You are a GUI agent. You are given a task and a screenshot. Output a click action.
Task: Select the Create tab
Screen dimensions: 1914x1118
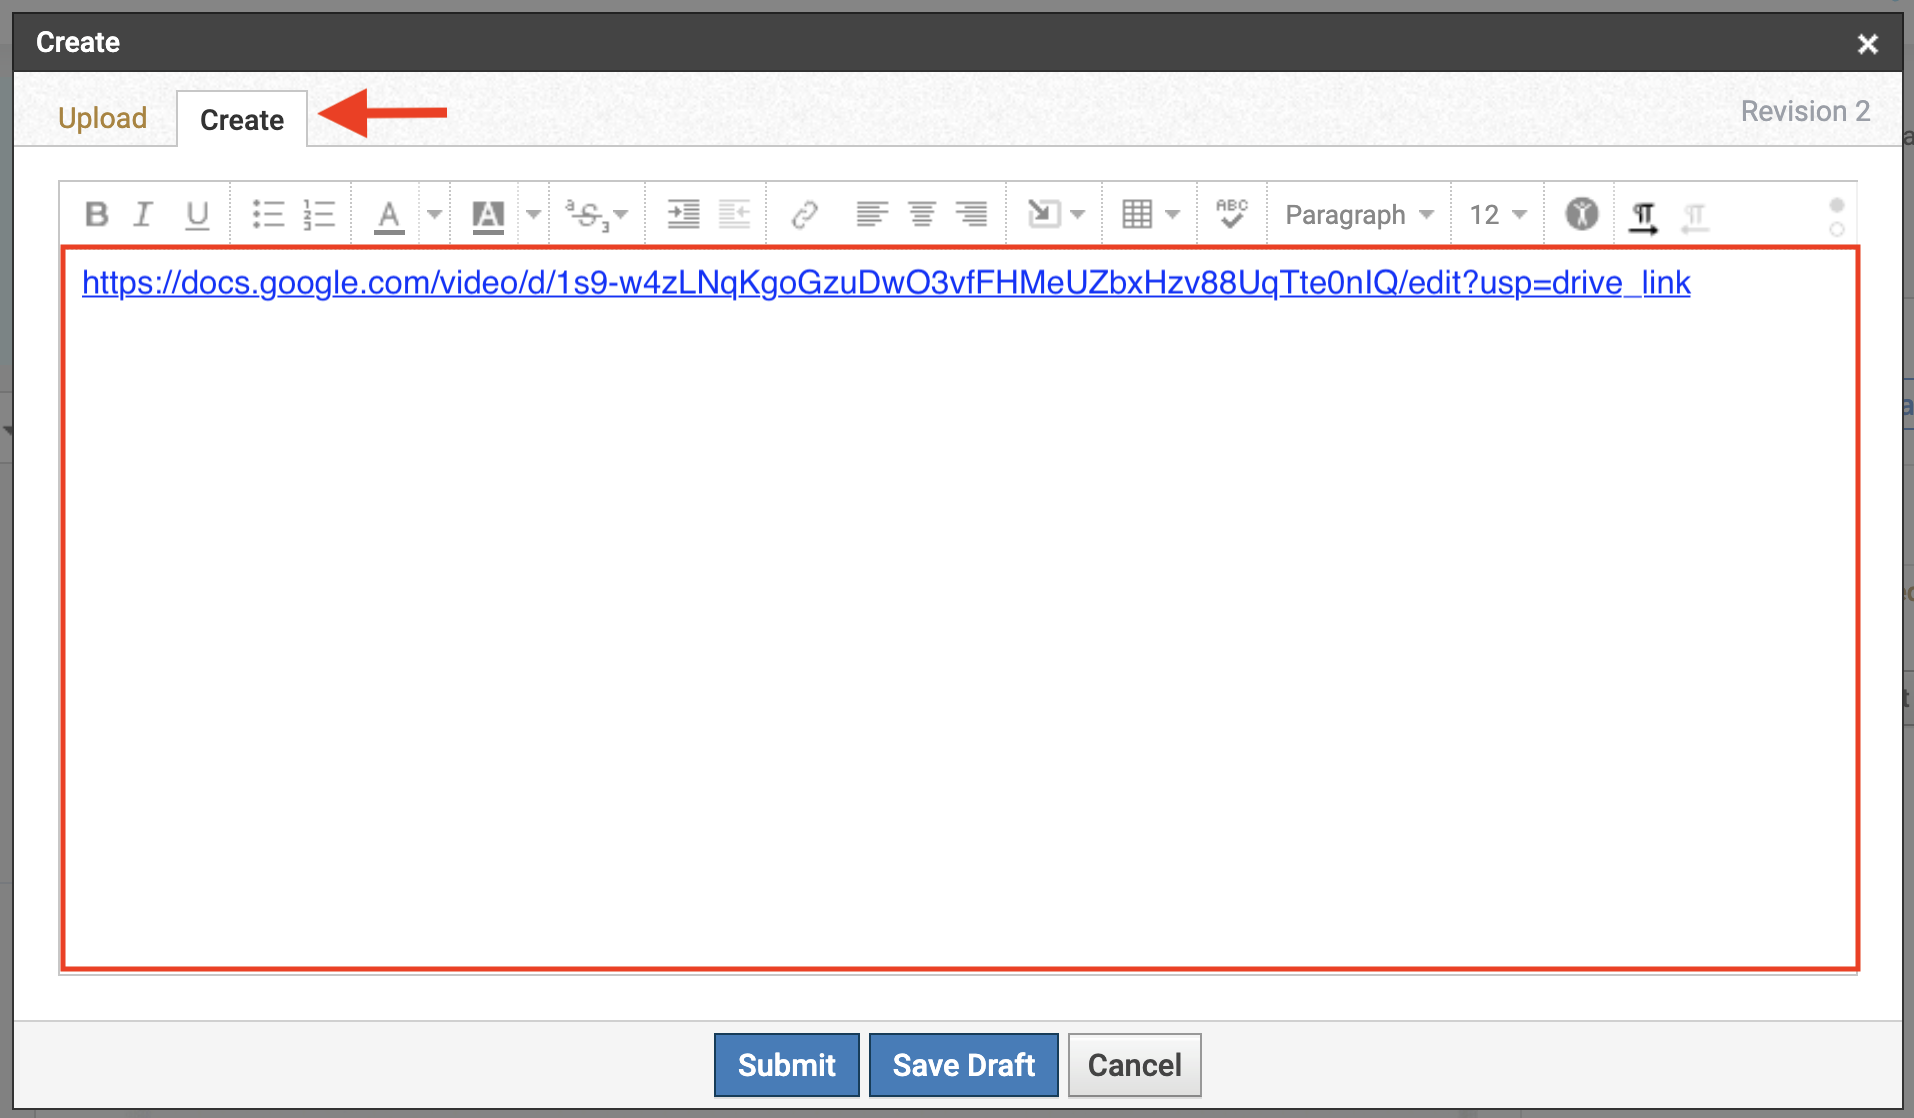[x=242, y=120]
